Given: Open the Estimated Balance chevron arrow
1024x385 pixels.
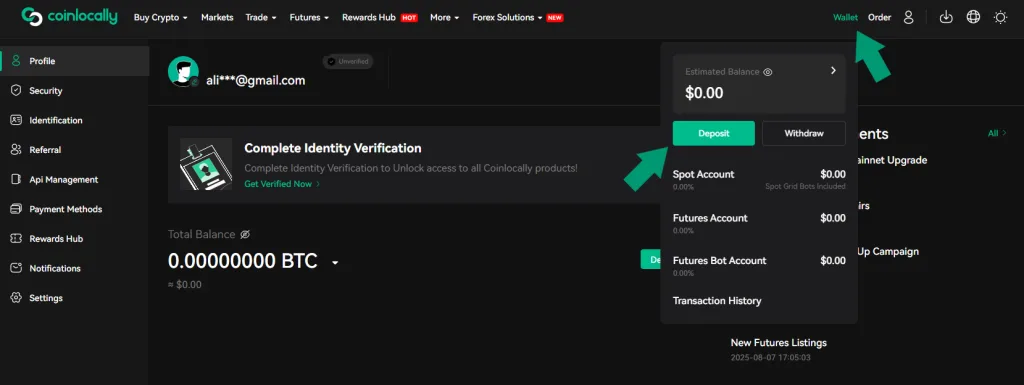Looking at the screenshot, I should pos(833,70).
